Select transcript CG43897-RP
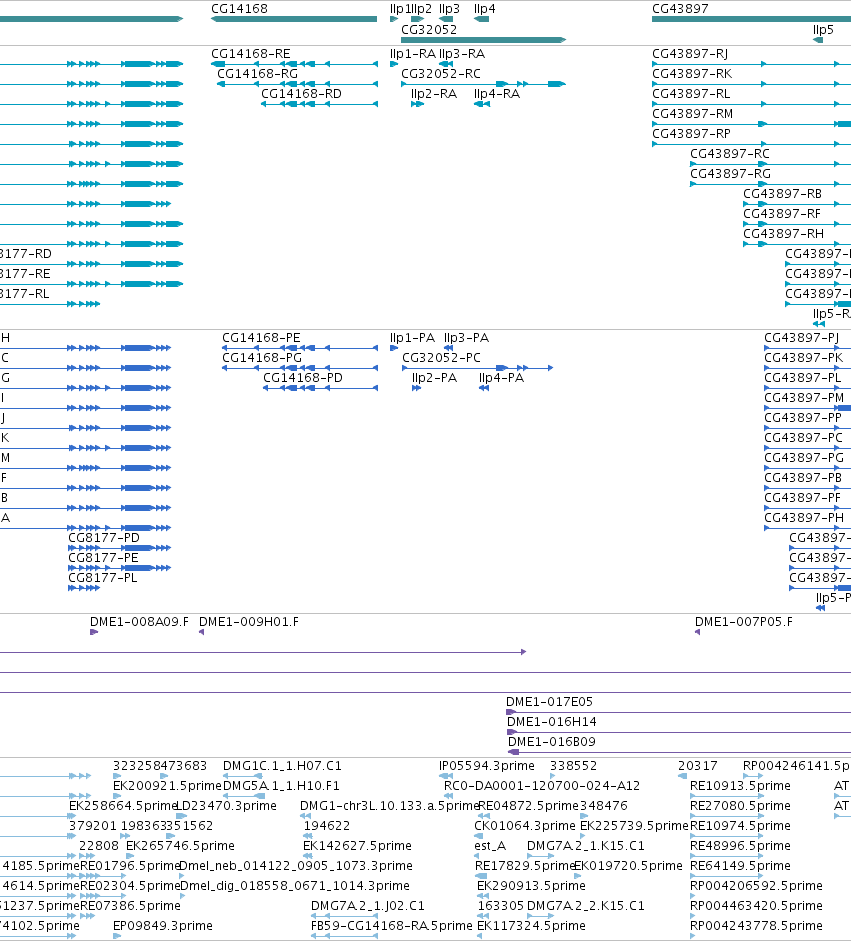Viewport: 851px width, 941px height. (751, 144)
